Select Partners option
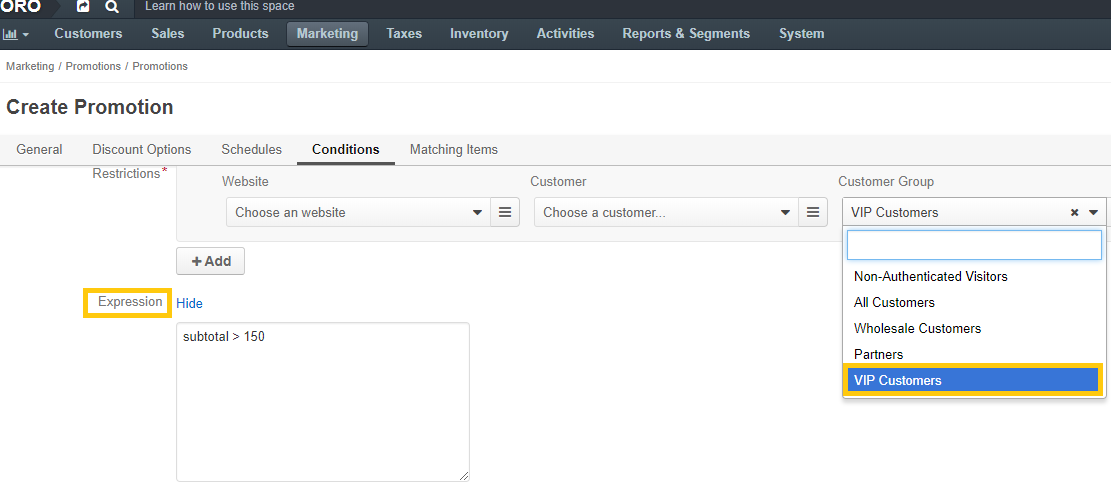 [974, 354]
